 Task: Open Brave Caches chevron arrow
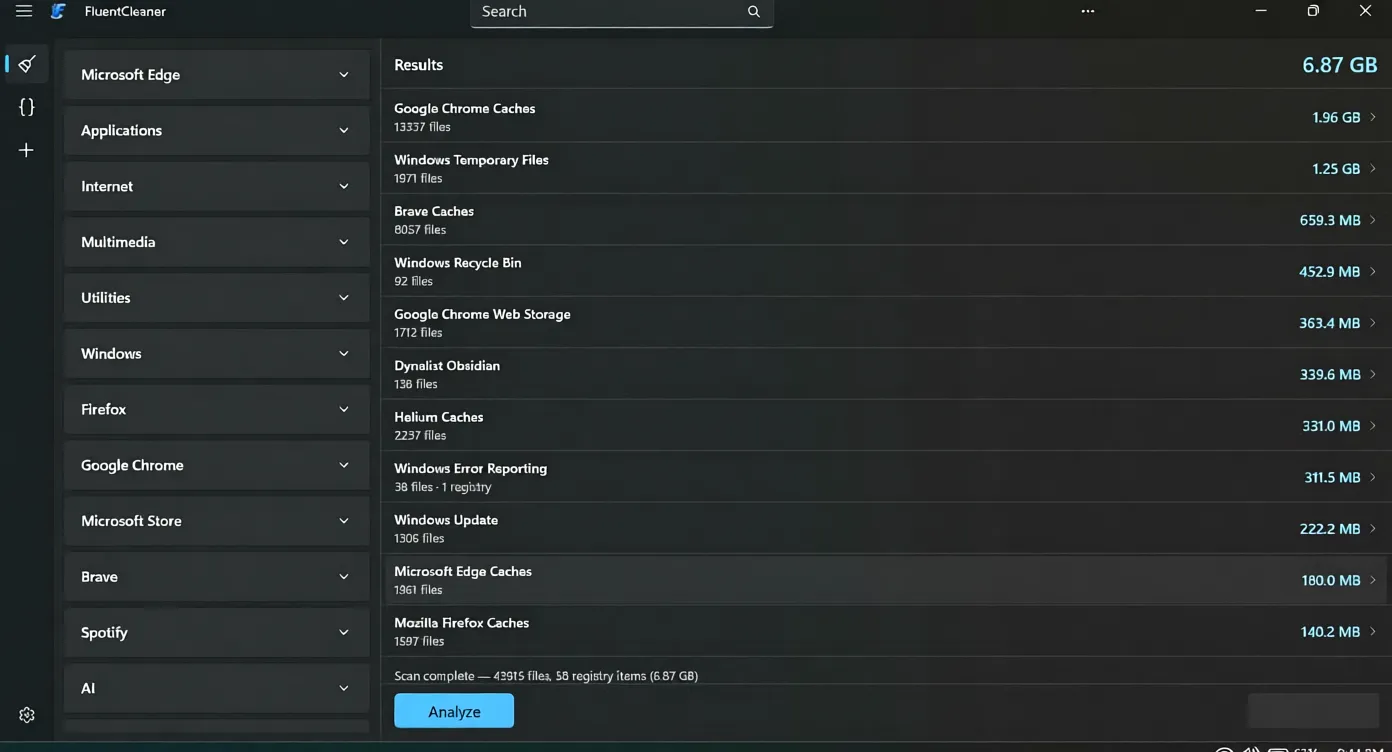1373,220
